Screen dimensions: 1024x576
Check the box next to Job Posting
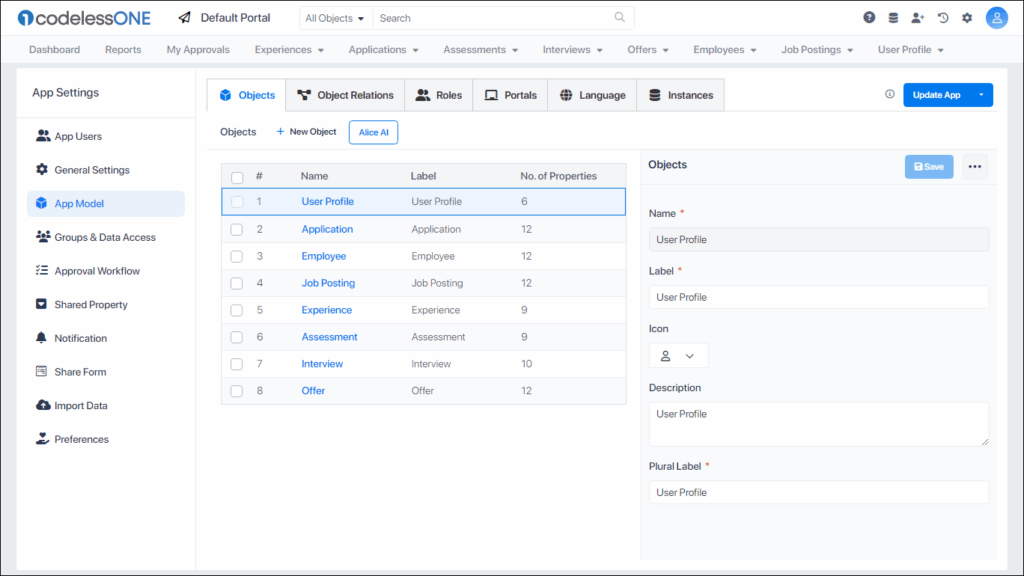coord(236,283)
